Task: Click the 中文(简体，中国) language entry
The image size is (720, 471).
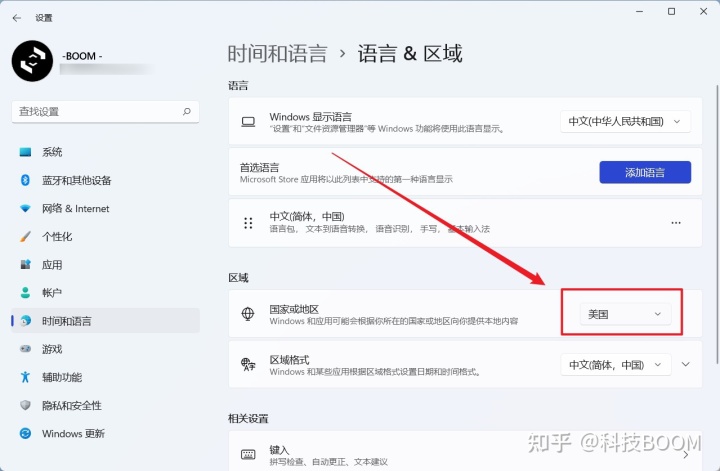Action: click(x=465, y=223)
